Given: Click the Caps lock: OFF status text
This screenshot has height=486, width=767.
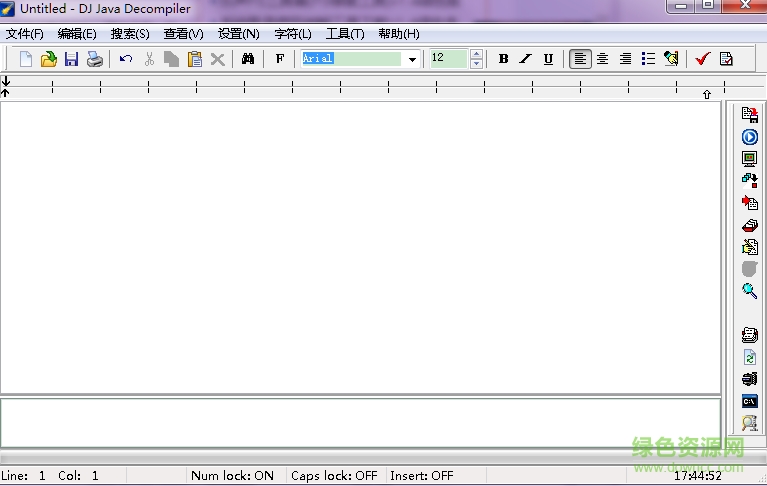Looking at the screenshot, I should 334,476.
